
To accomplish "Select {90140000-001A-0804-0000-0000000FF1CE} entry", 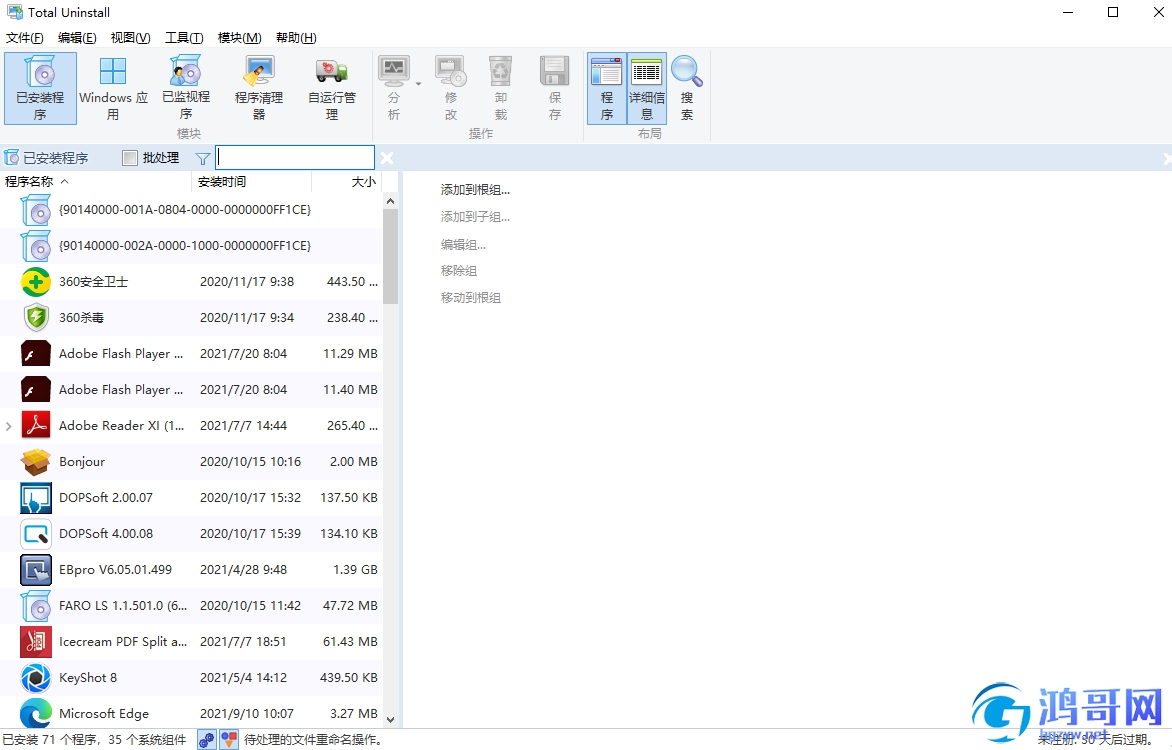I will click(x=191, y=210).
